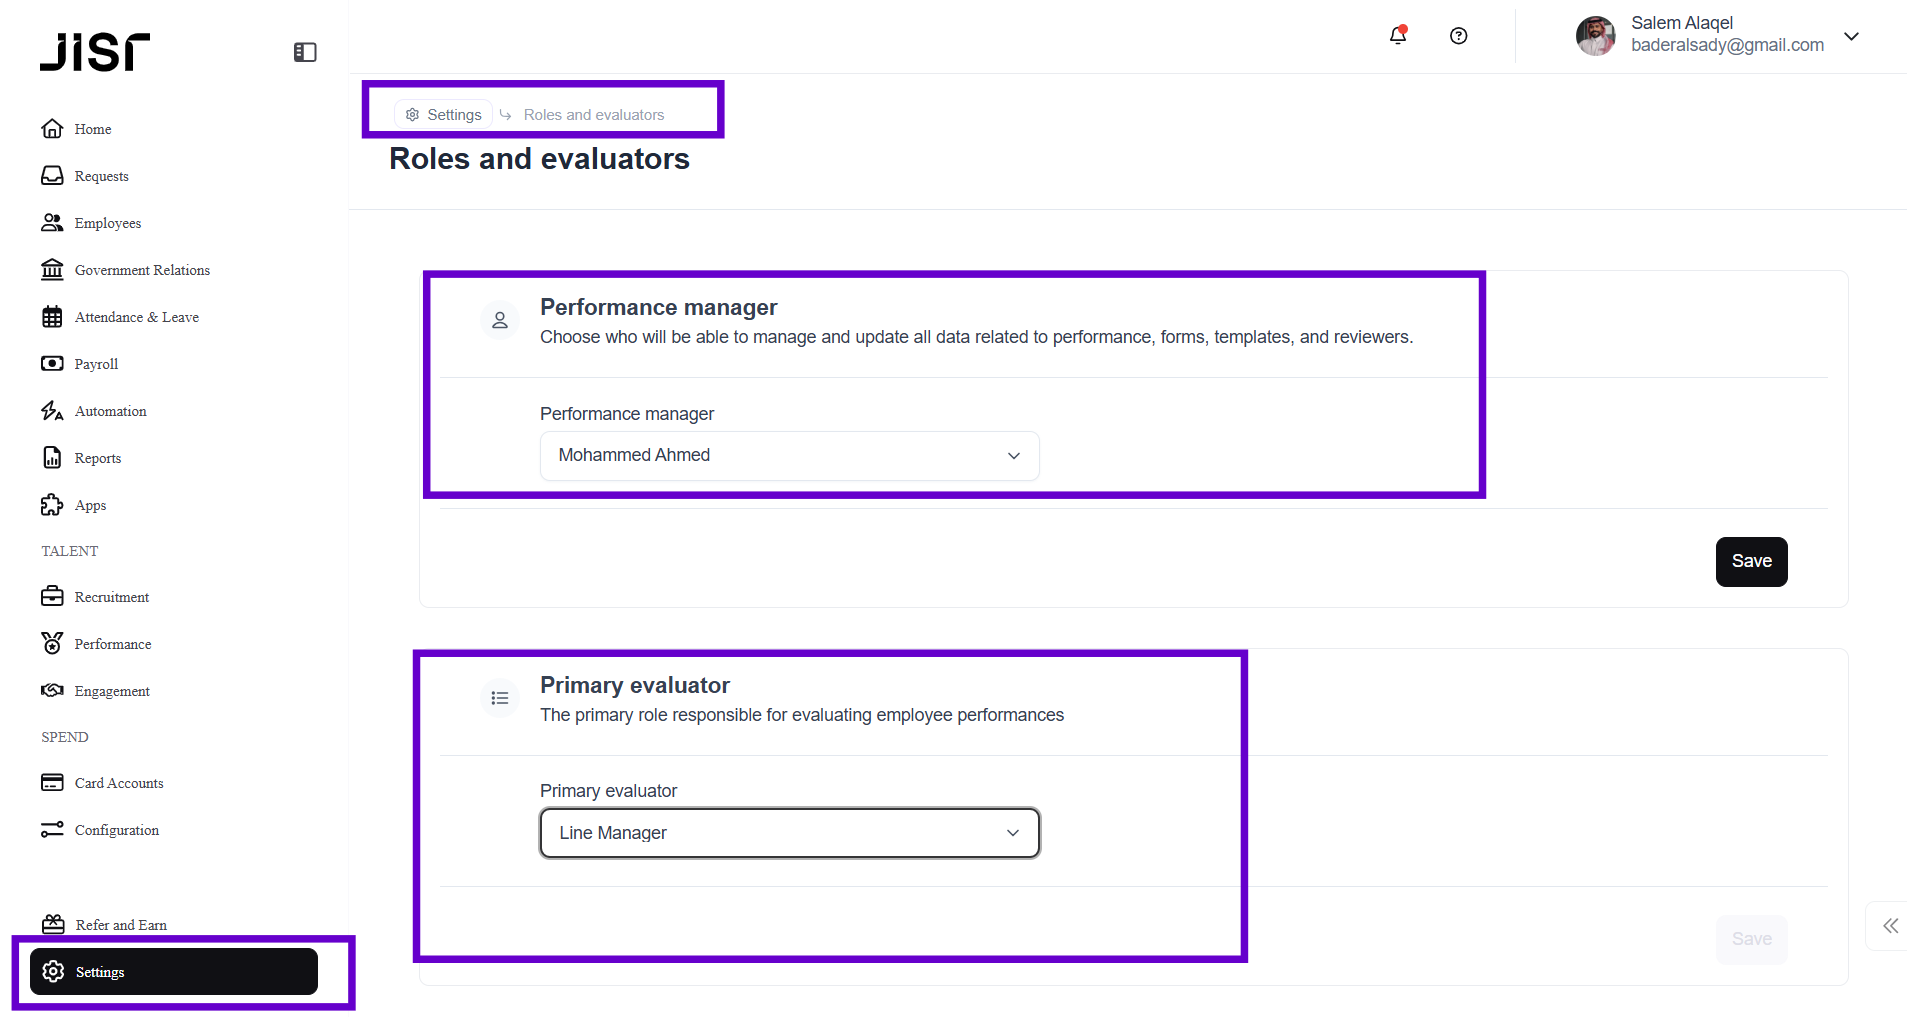Open Employees in the sidebar
The height and width of the screenshot is (1017, 1907).
point(107,223)
